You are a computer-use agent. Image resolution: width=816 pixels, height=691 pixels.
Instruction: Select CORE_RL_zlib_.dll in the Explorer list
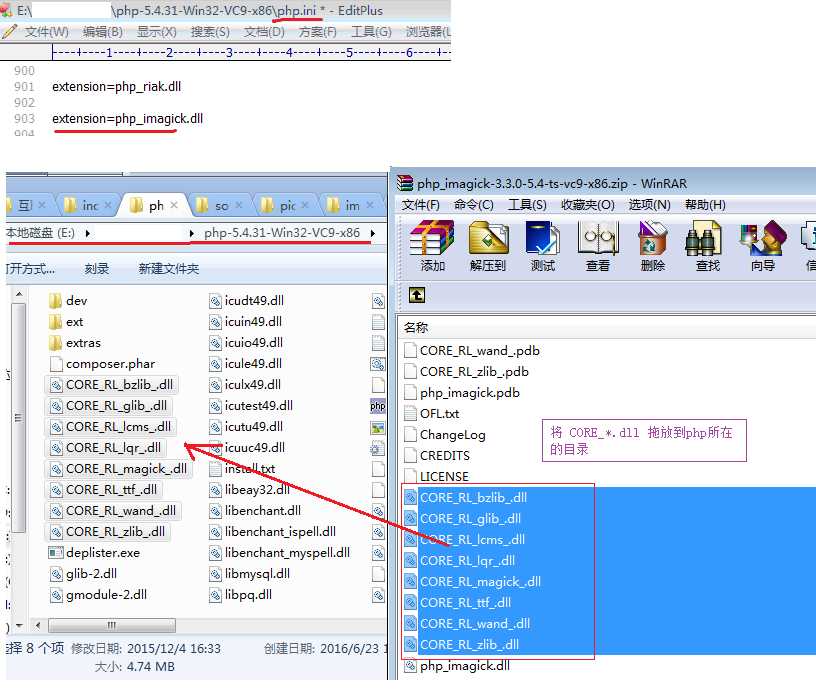pyautogui.click(x=108, y=532)
